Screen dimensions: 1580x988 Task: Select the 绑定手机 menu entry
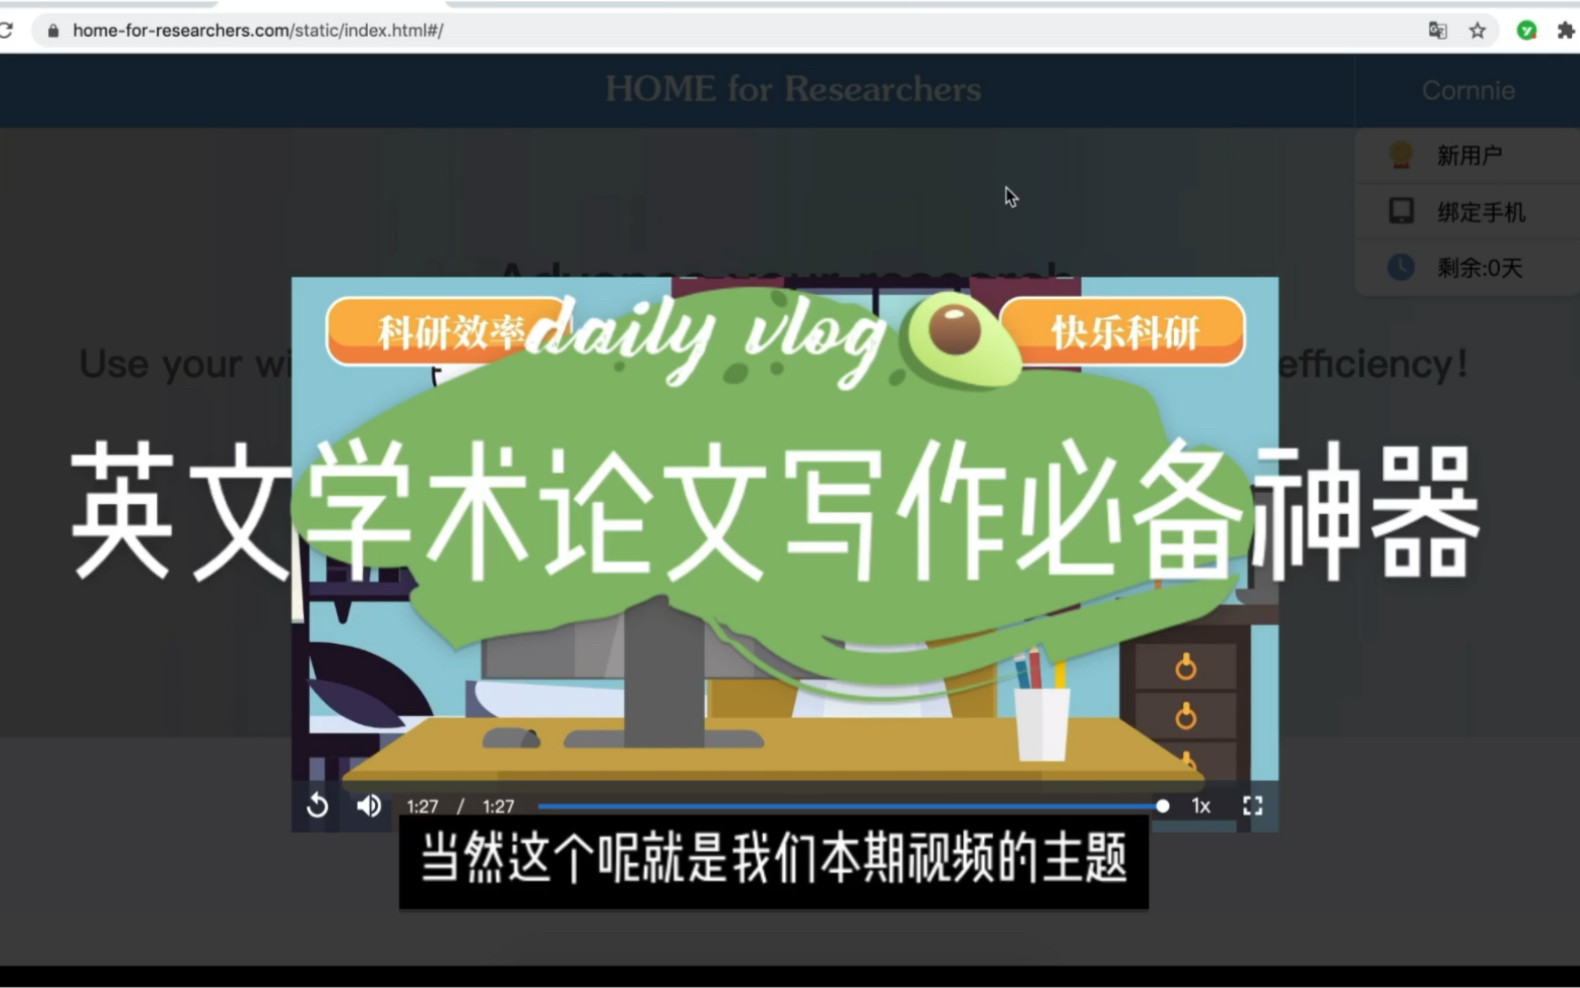pyautogui.click(x=1468, y=211)
